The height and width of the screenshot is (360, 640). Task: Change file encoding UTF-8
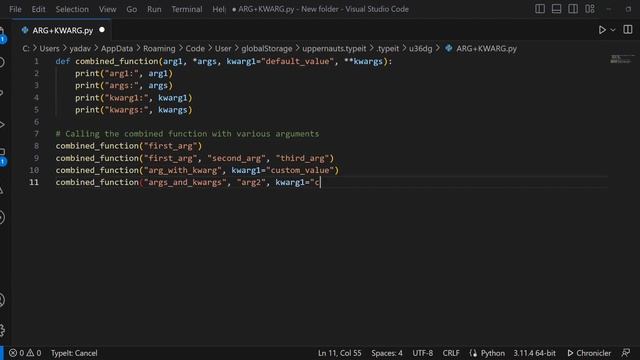422,353
